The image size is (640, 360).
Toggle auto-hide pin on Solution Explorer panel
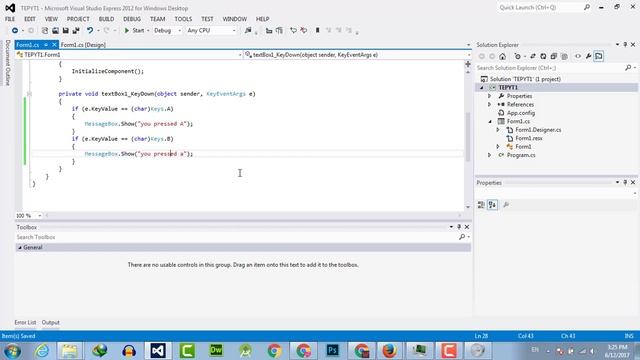coord(625,44)
